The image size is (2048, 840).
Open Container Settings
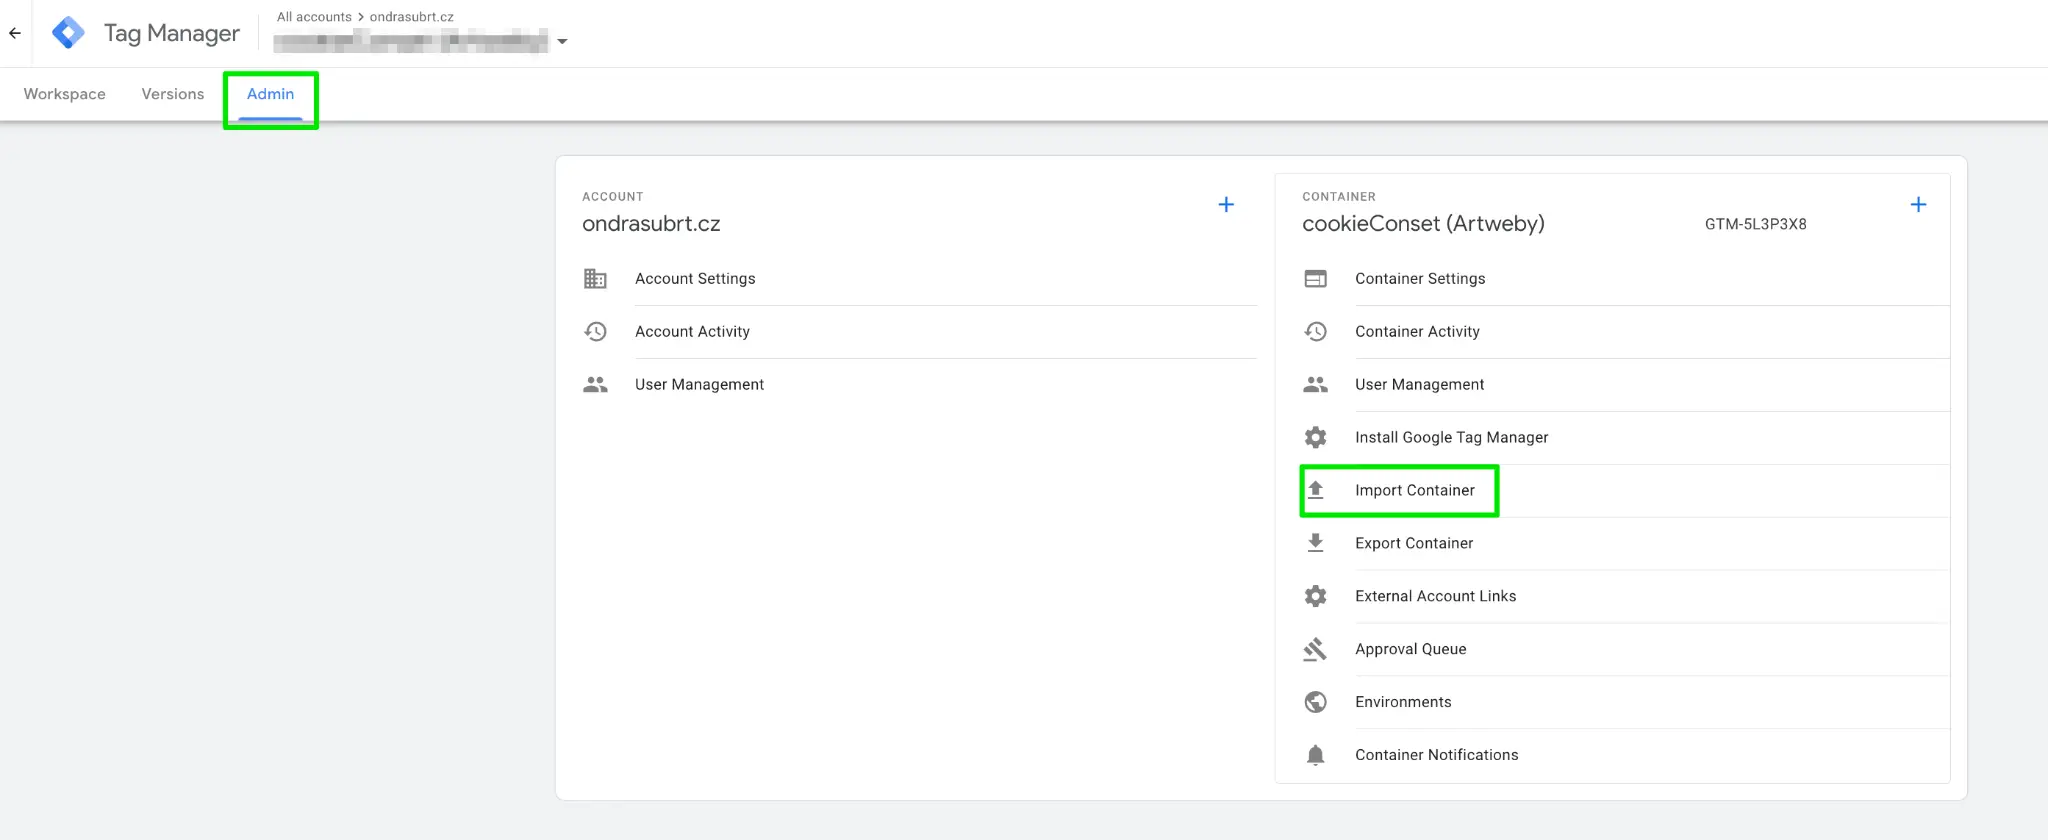coord(1420,279)
